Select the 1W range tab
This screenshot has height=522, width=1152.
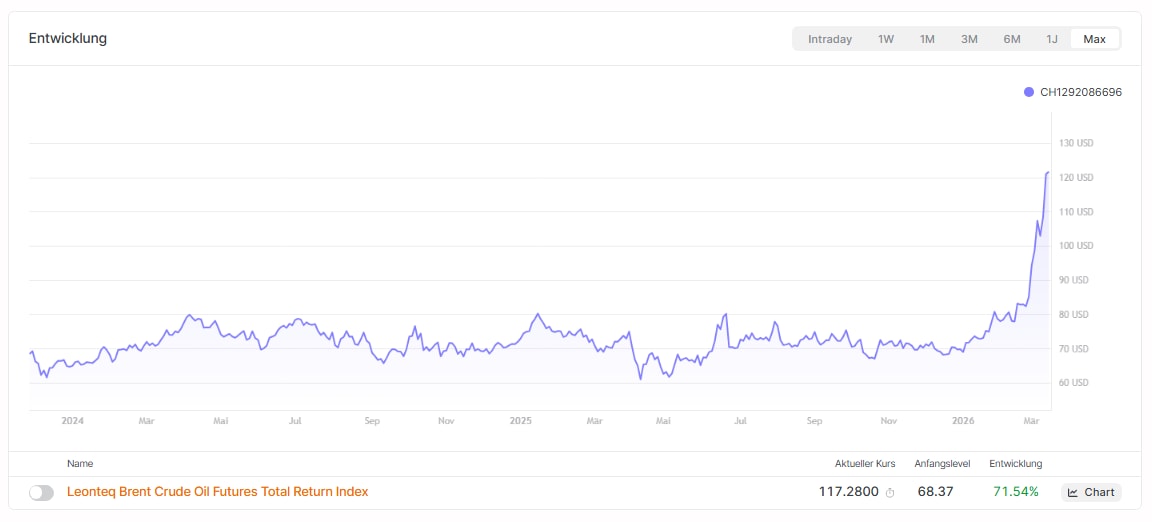[886, 39]
